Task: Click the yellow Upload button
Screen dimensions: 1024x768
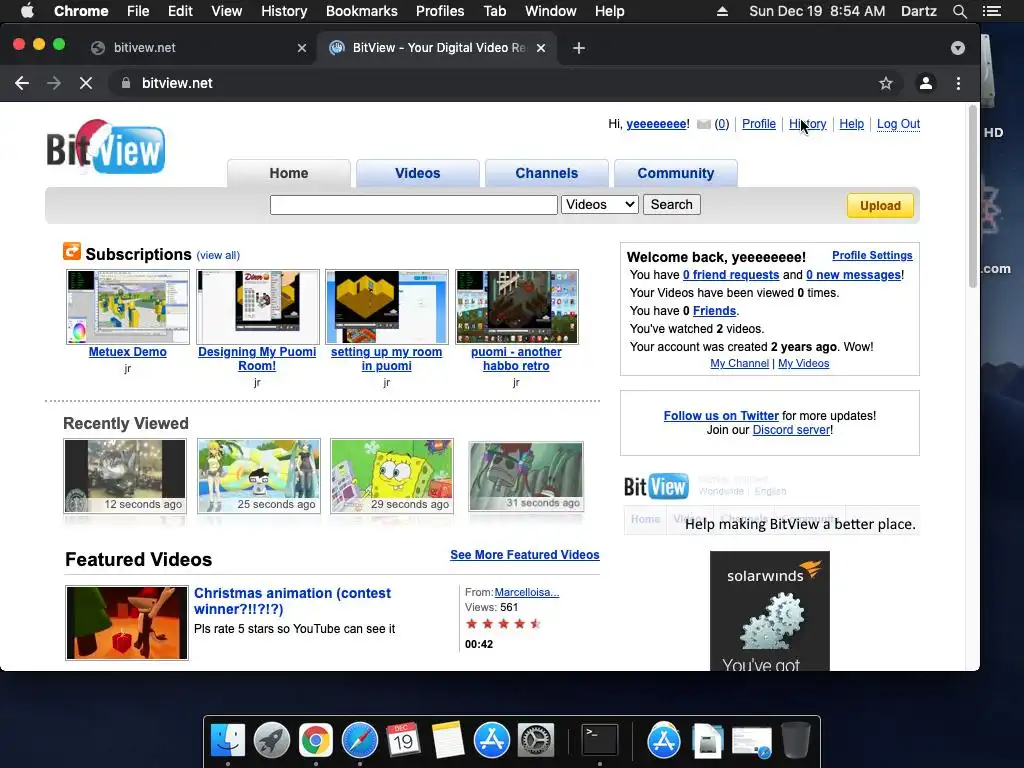Action: tap(880, 206)
